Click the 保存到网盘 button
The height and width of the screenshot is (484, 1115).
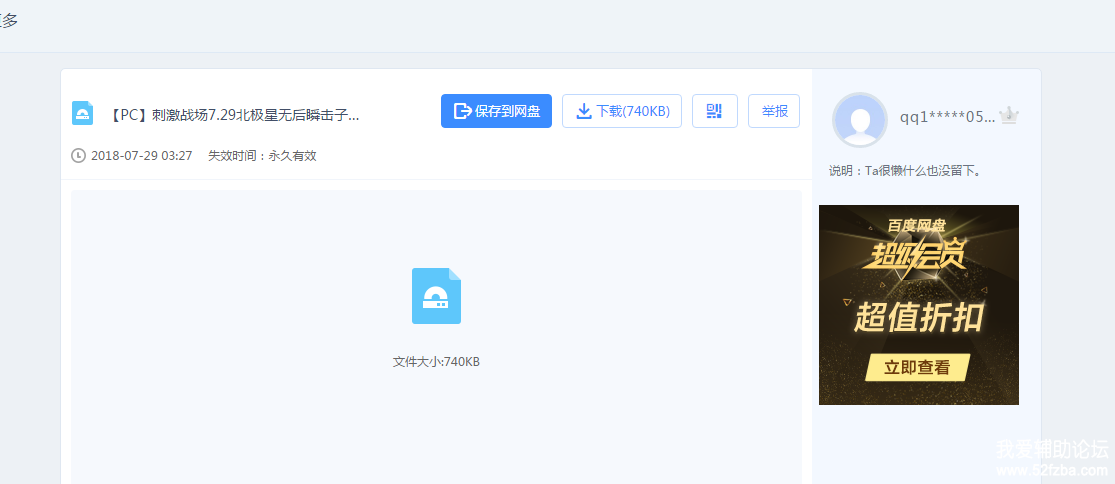click(x=496, y=111)
